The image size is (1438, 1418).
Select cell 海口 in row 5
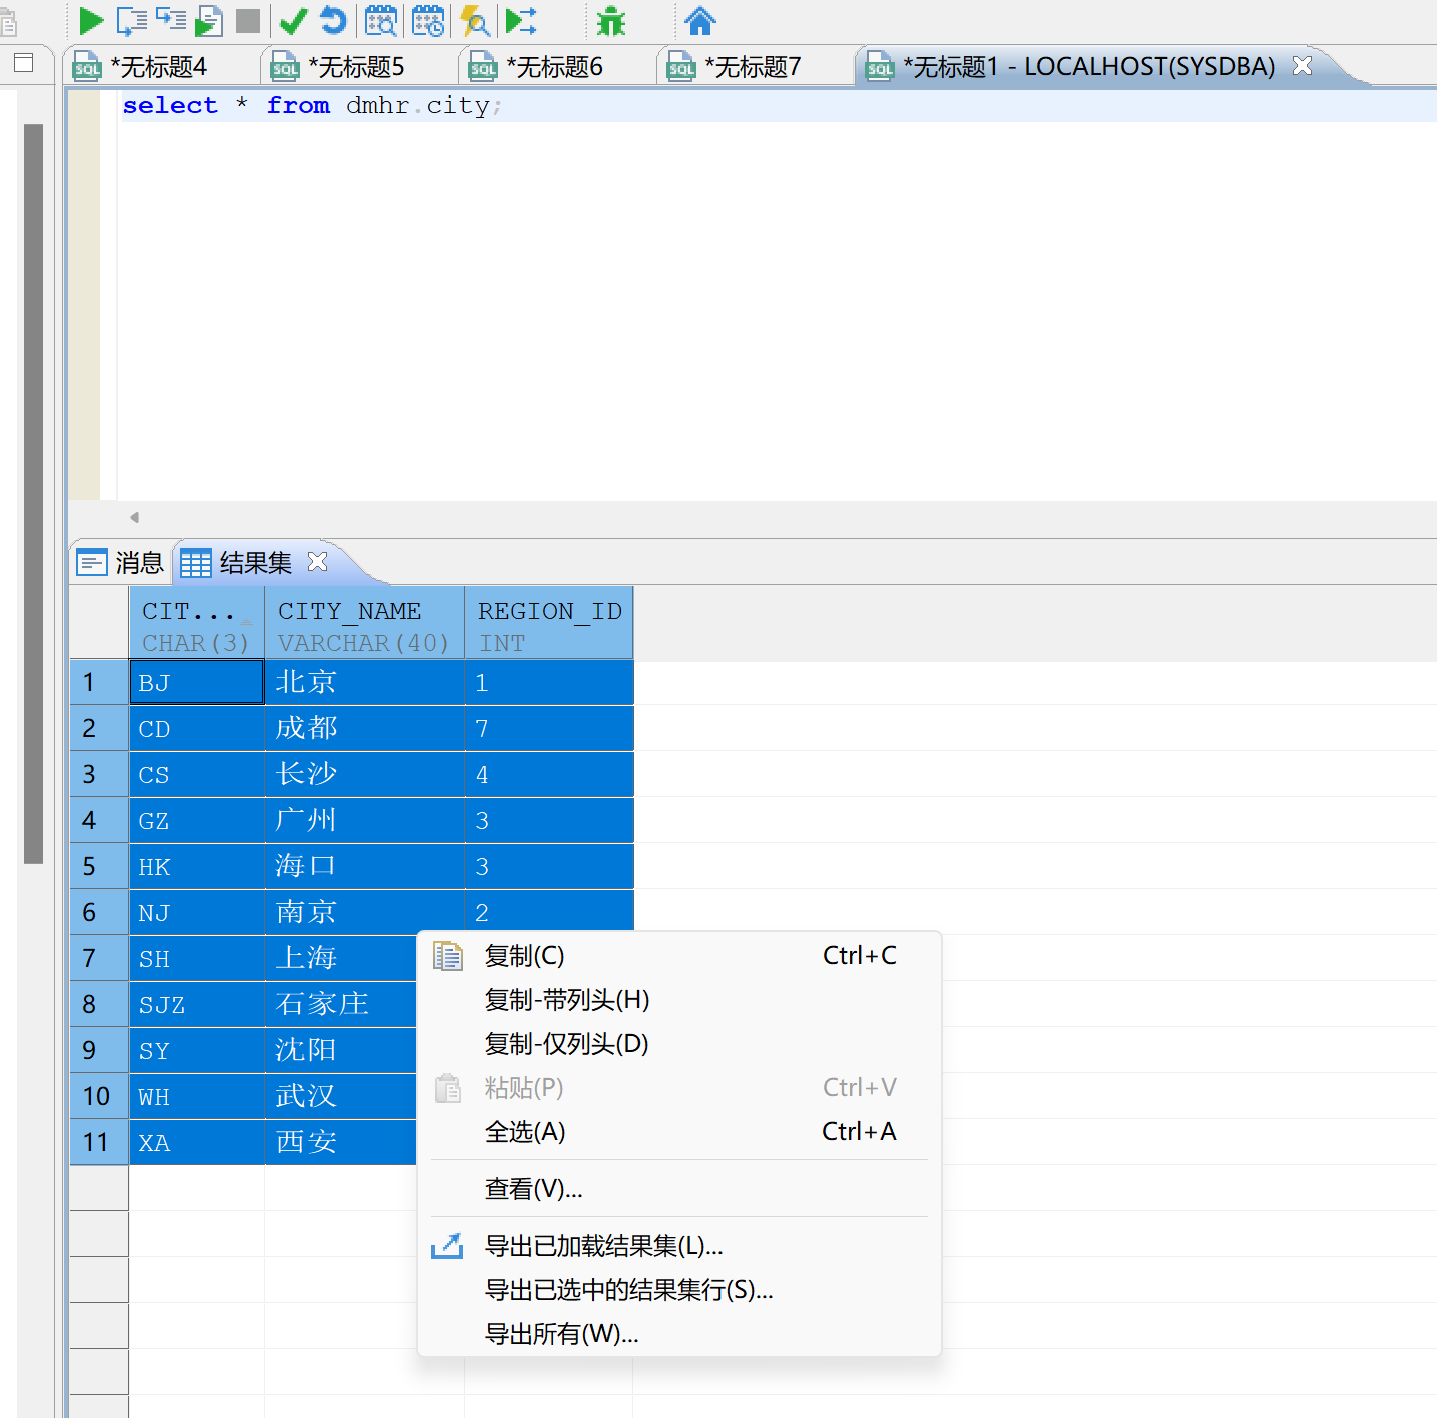pos(364,866)
